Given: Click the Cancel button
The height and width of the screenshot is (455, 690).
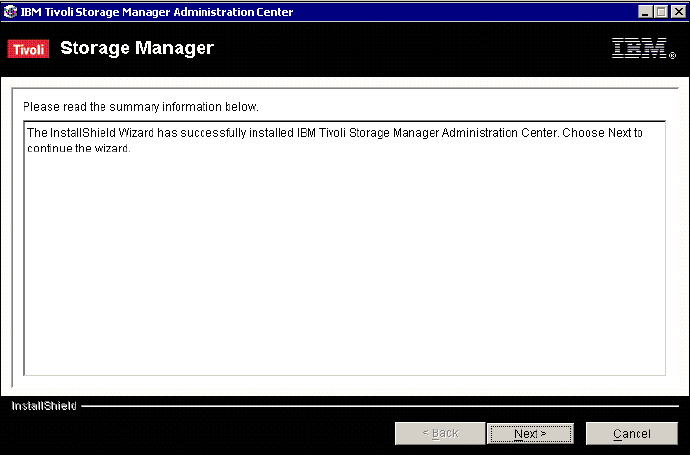Looking at the screenshot, I should click(631, 433).
